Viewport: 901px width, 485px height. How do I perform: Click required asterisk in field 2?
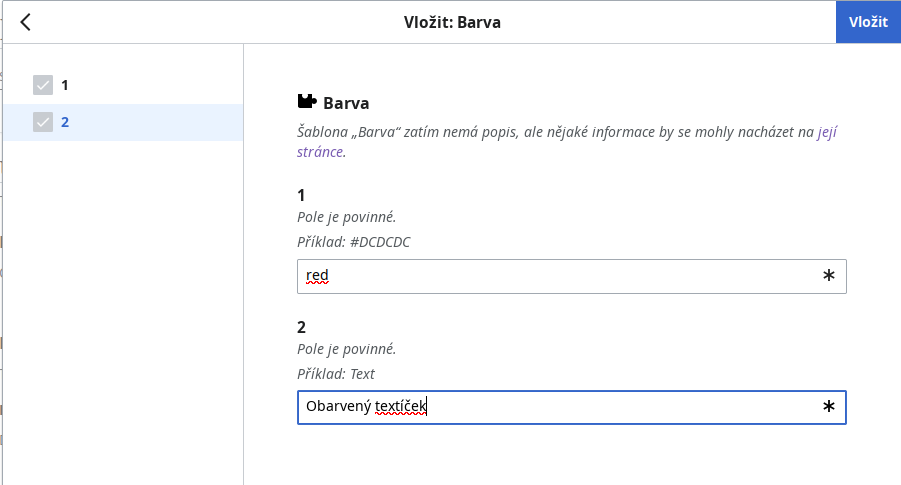(828, 407)
